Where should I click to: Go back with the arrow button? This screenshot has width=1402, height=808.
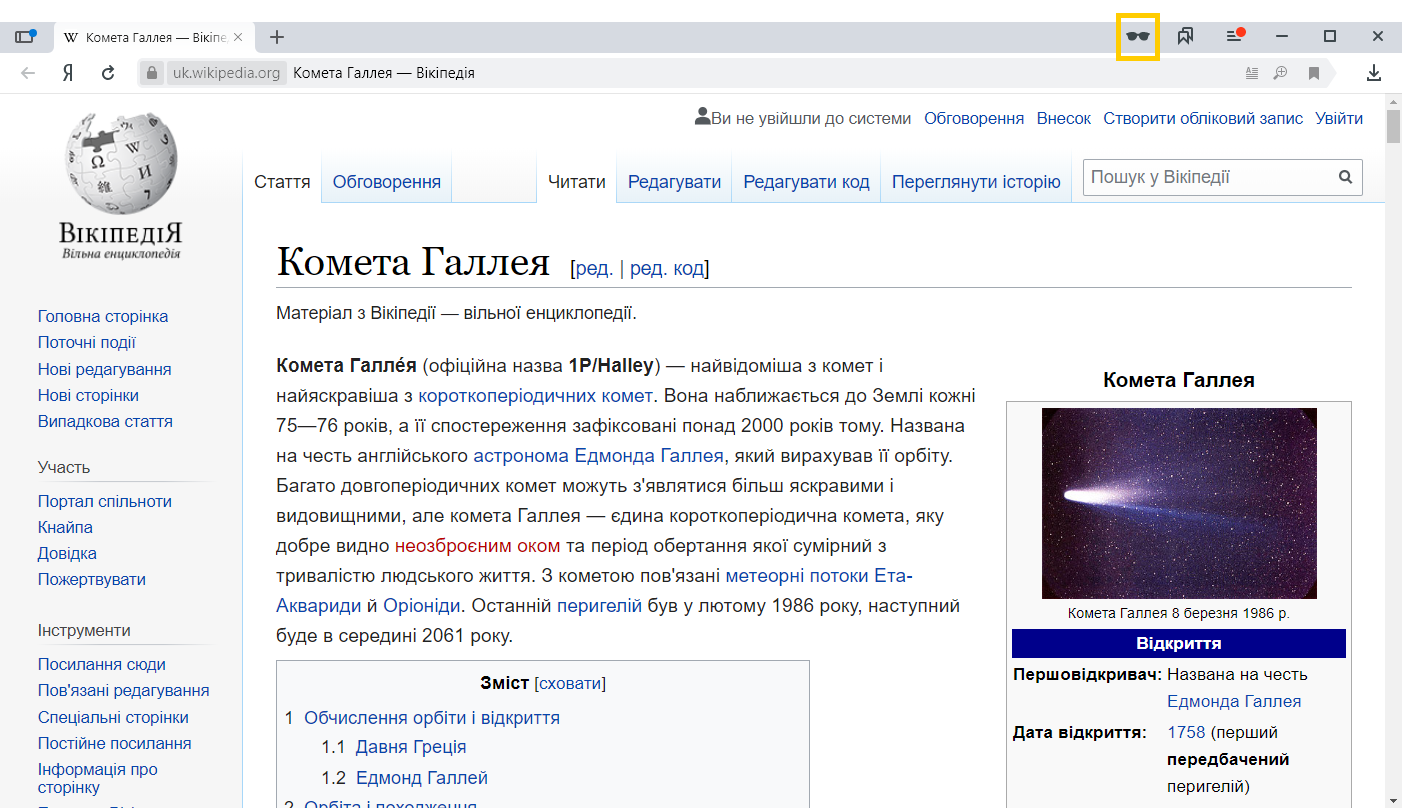point(28,73)
